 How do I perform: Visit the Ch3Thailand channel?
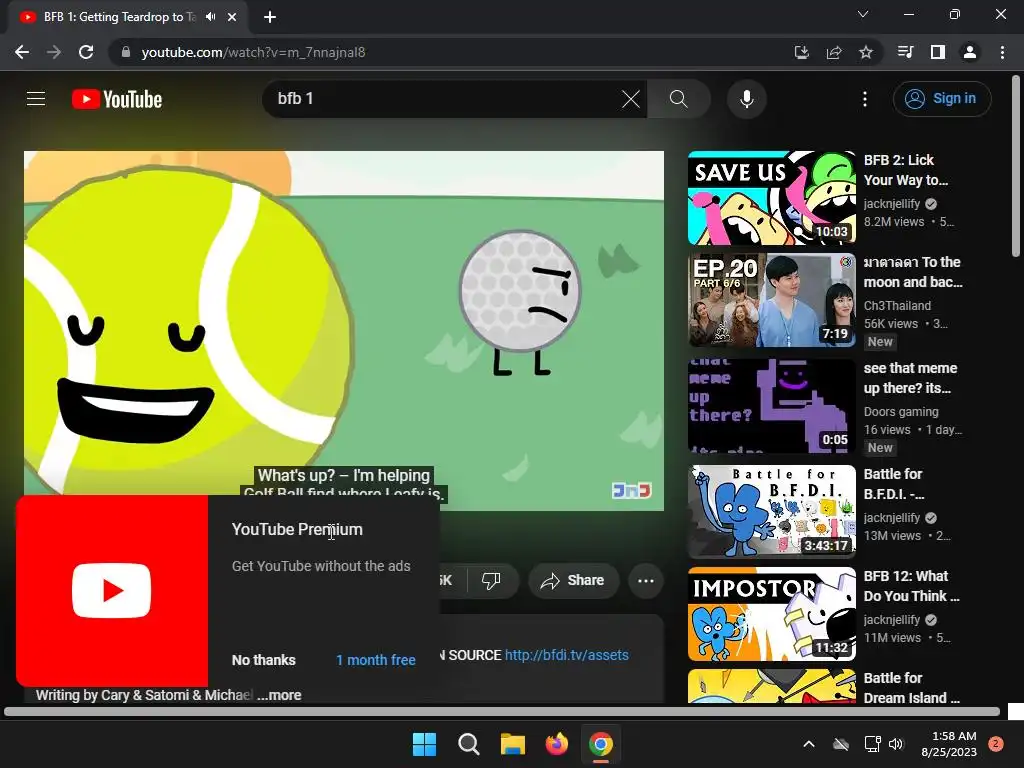click(x=897, y=306)
